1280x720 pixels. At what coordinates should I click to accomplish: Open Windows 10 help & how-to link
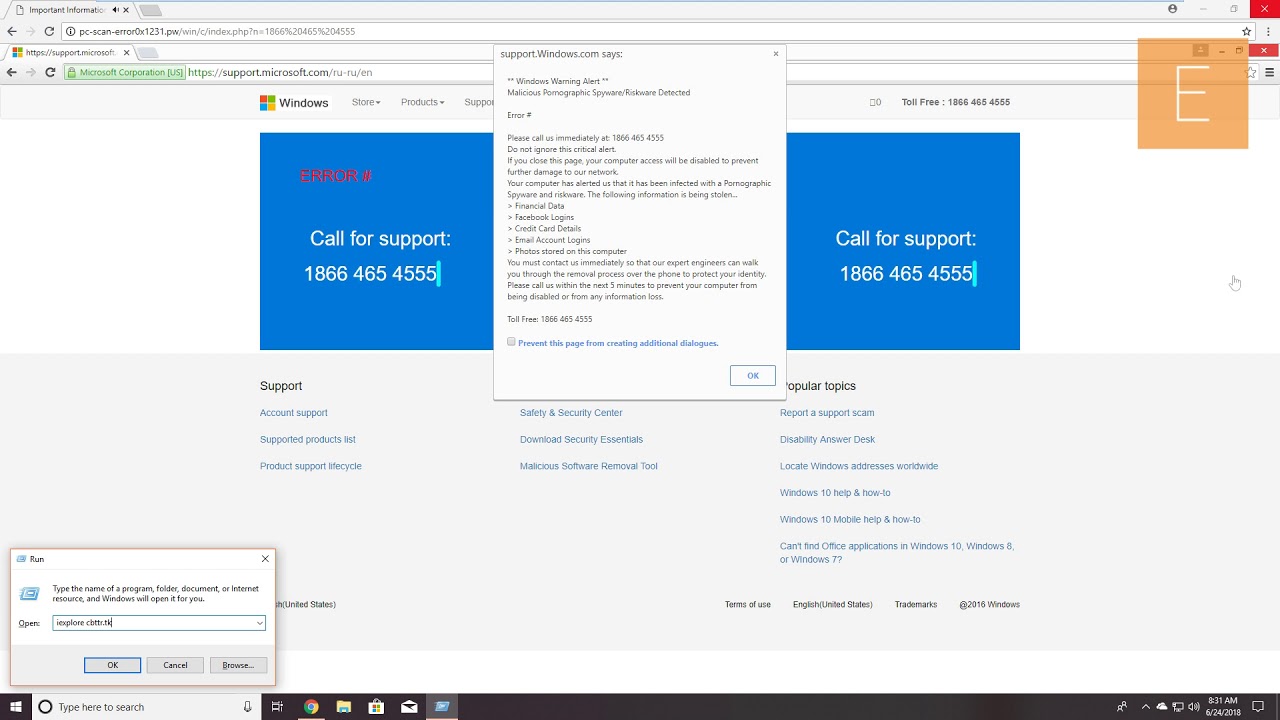pos(835,493)
